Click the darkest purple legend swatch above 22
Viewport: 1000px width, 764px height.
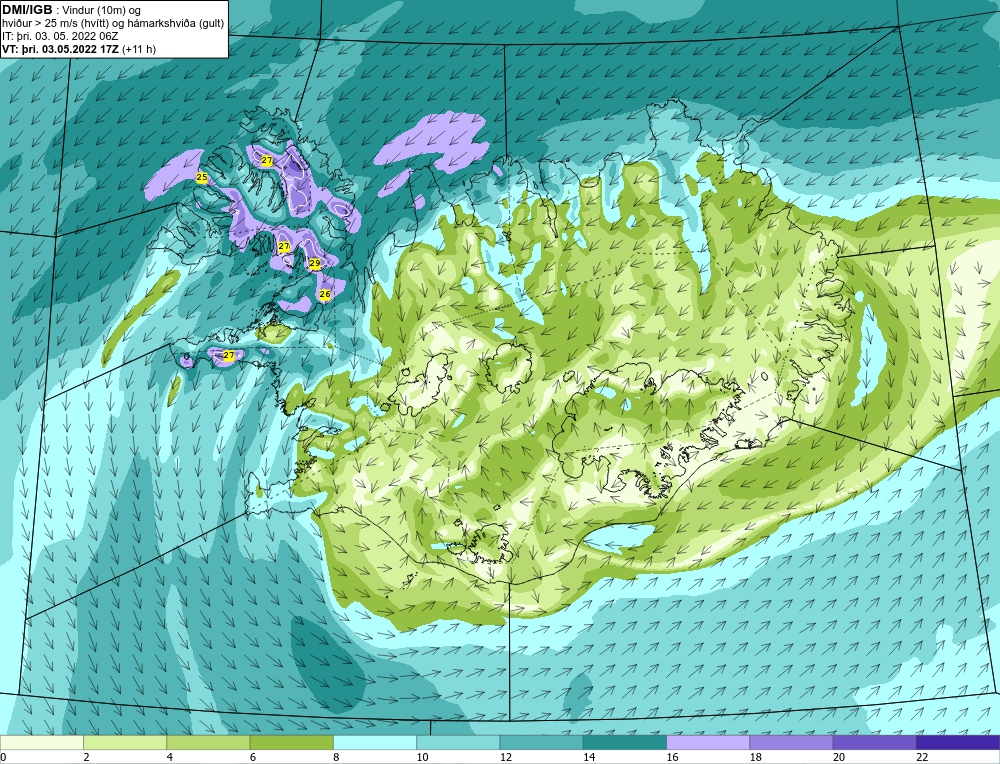tap(957, 743)
